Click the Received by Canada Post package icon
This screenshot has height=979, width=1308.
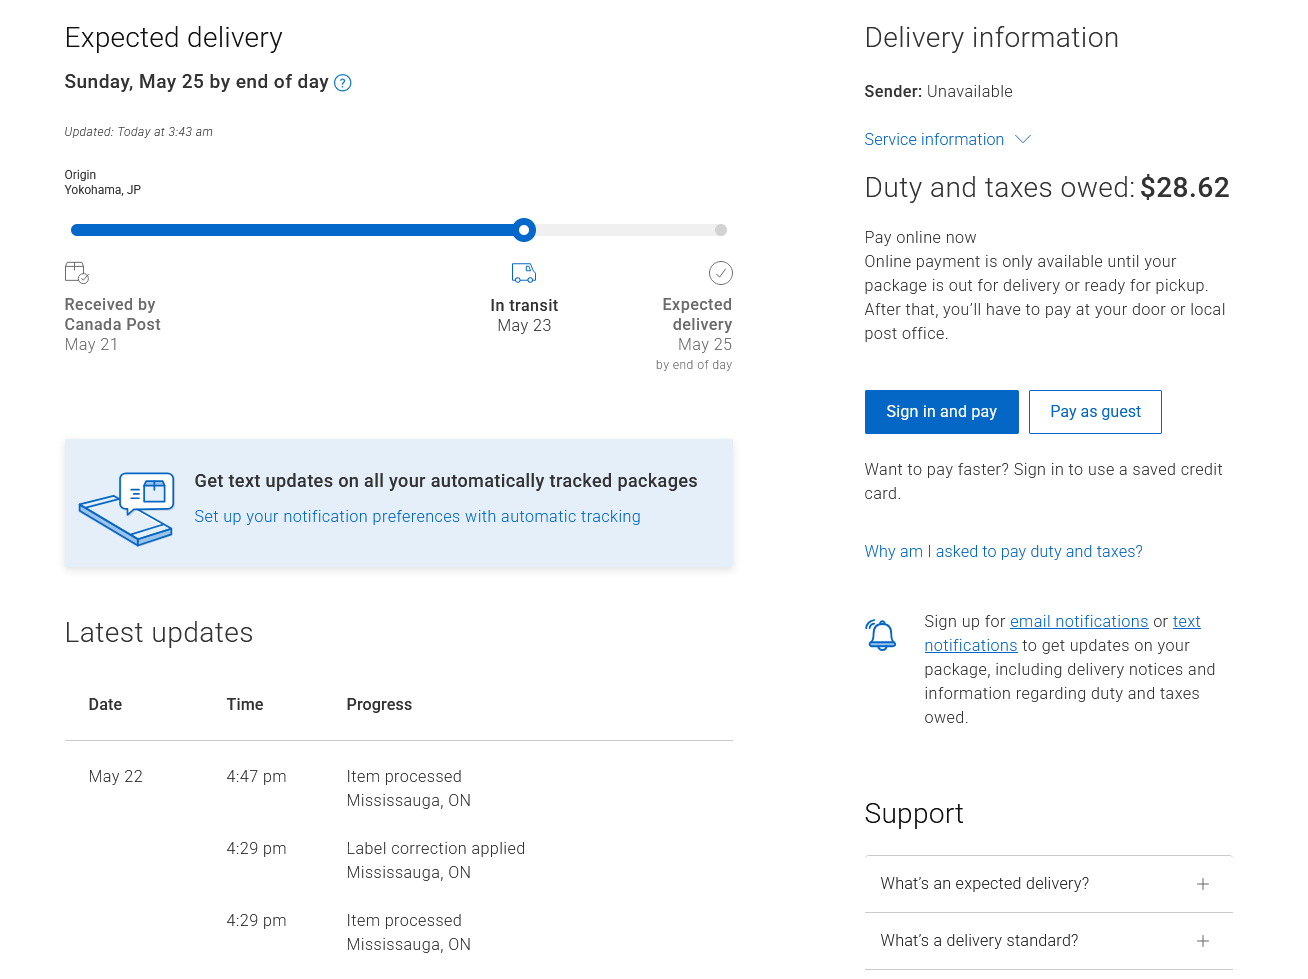[x=77, y=272]
